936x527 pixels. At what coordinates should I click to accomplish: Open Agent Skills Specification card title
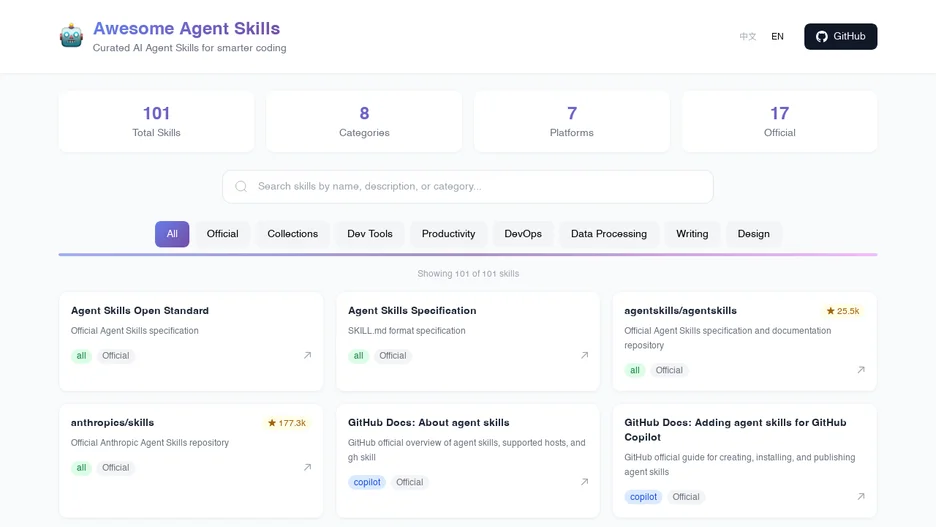(x=412, y=310)
